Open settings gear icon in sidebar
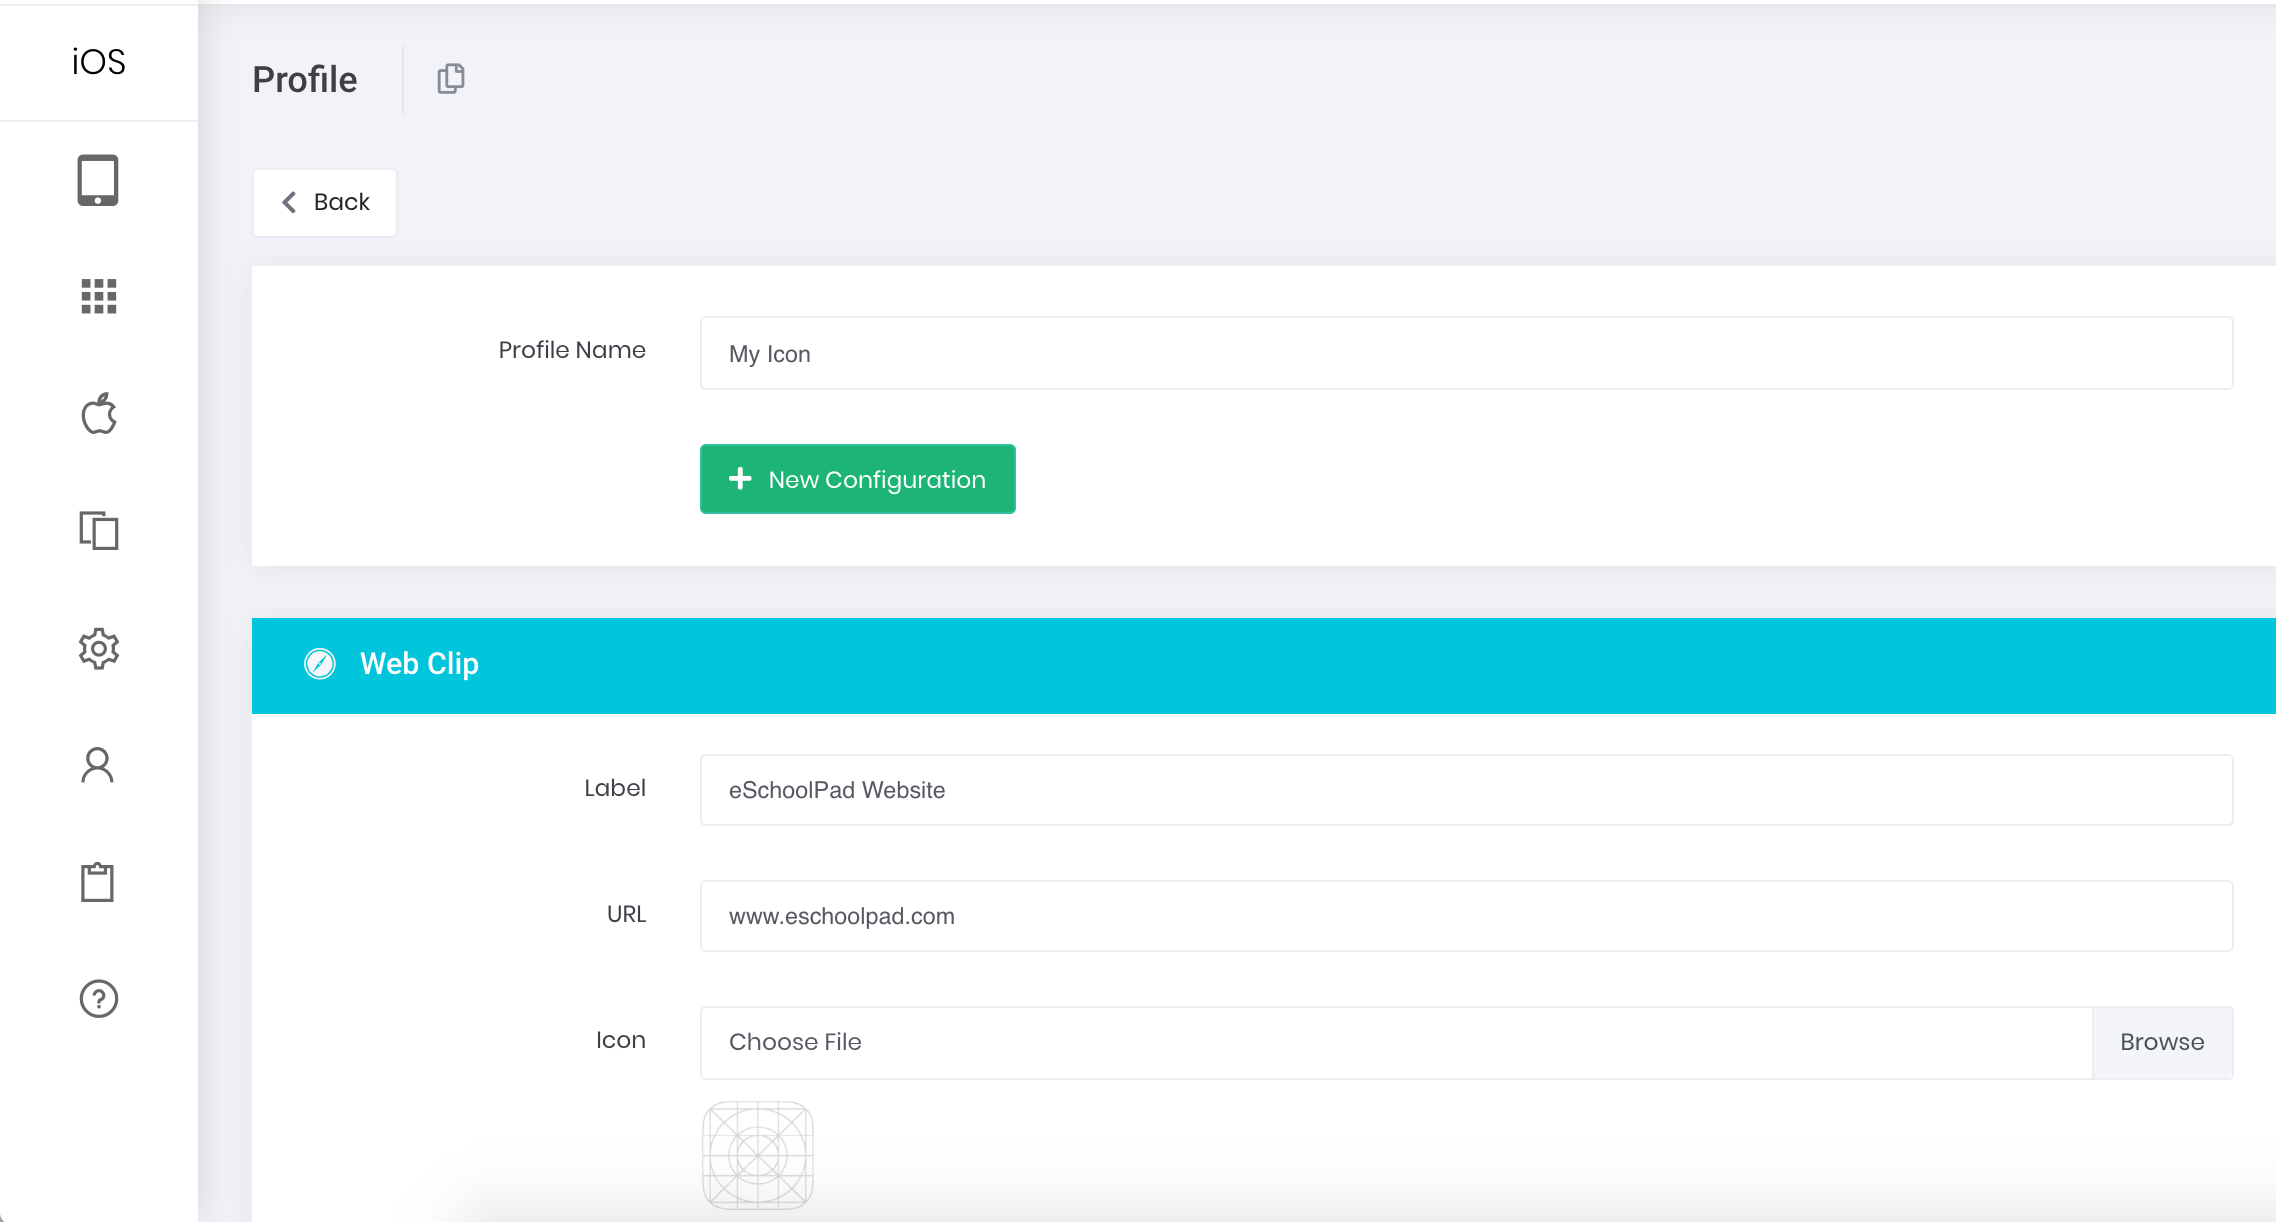The image size is (2276, 1222). (98, 648)
